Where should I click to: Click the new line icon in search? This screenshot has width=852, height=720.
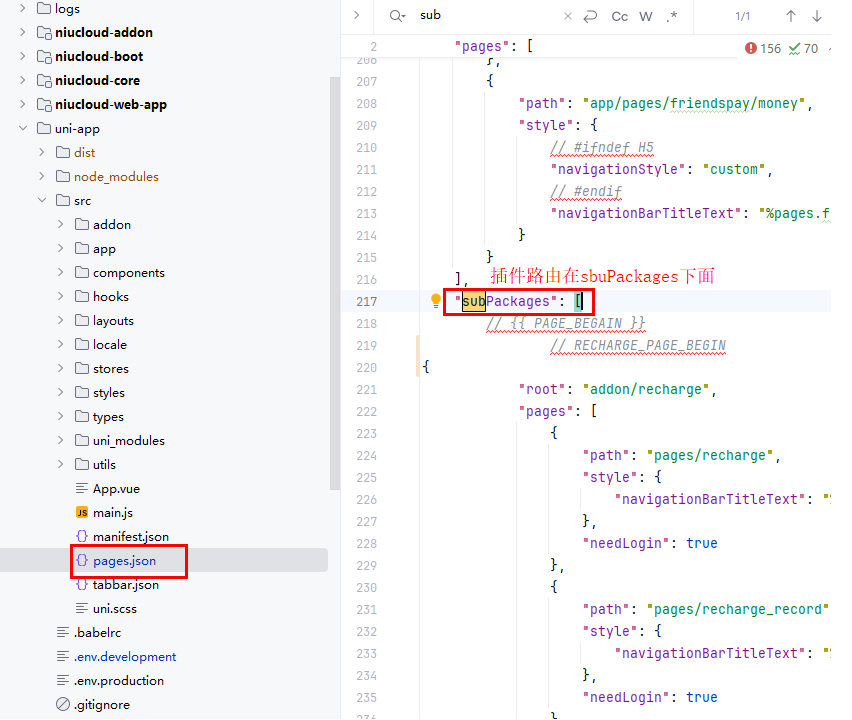(591, 16)
